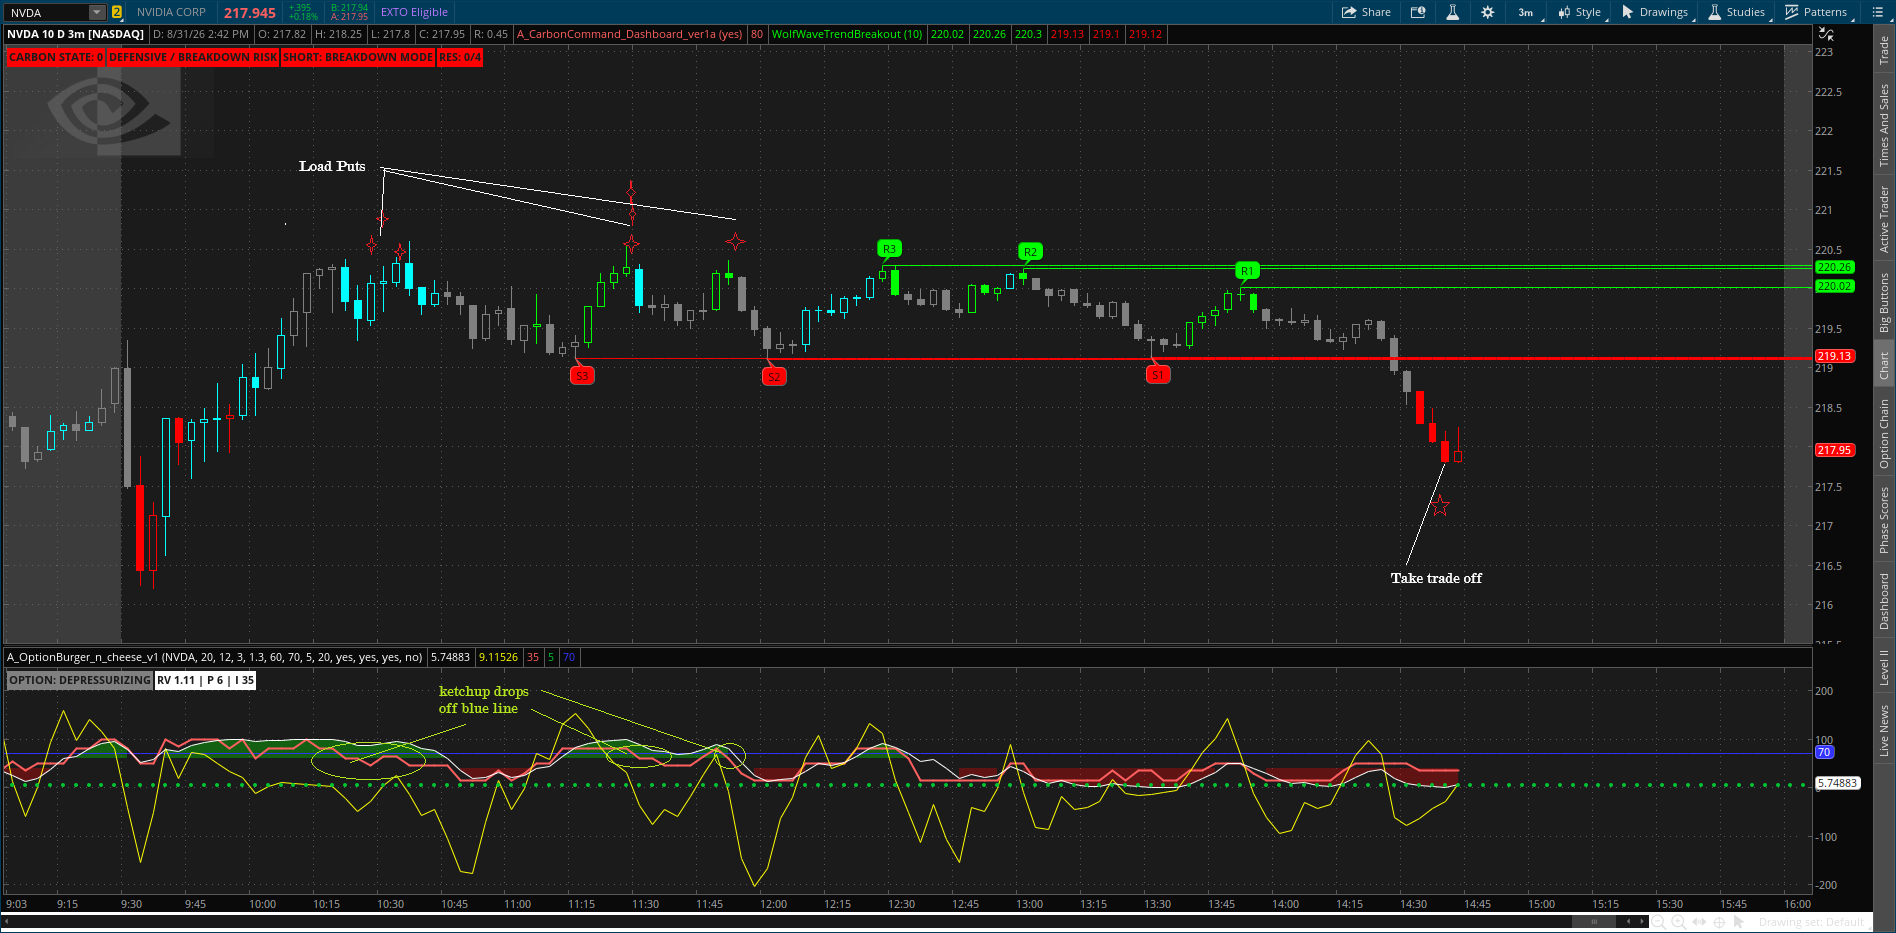The image size is (1896, 933).
Task: Select the ketchup drops off blue line note
Action: coord(483,700)
